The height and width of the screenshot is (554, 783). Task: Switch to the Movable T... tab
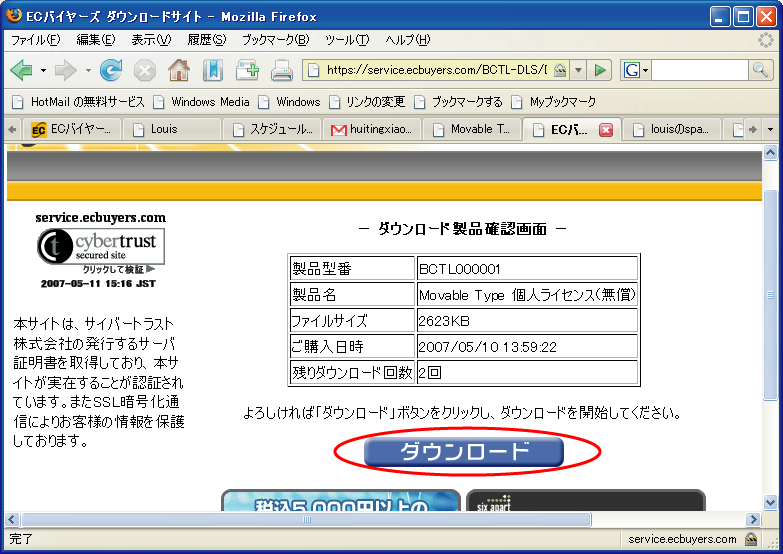pyautogui.click(x=472, y=130)
